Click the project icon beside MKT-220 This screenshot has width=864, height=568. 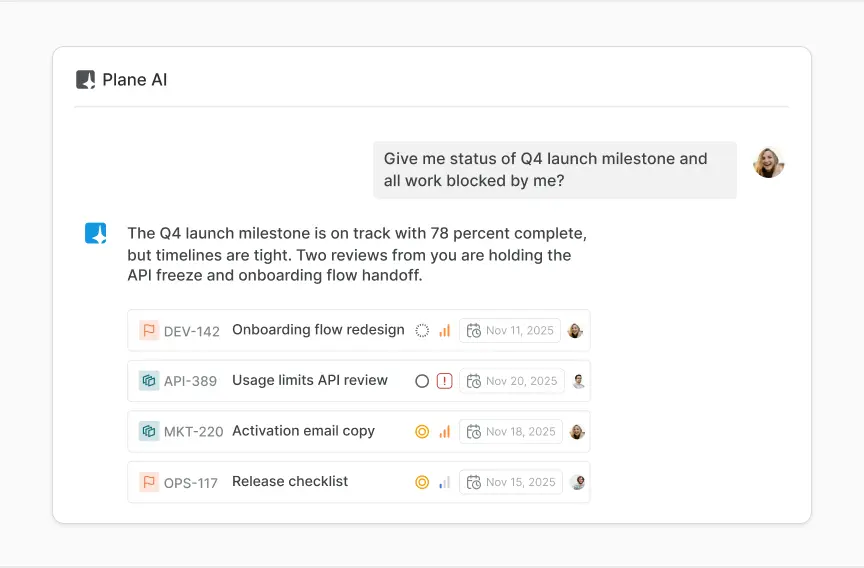coord(149,431)
